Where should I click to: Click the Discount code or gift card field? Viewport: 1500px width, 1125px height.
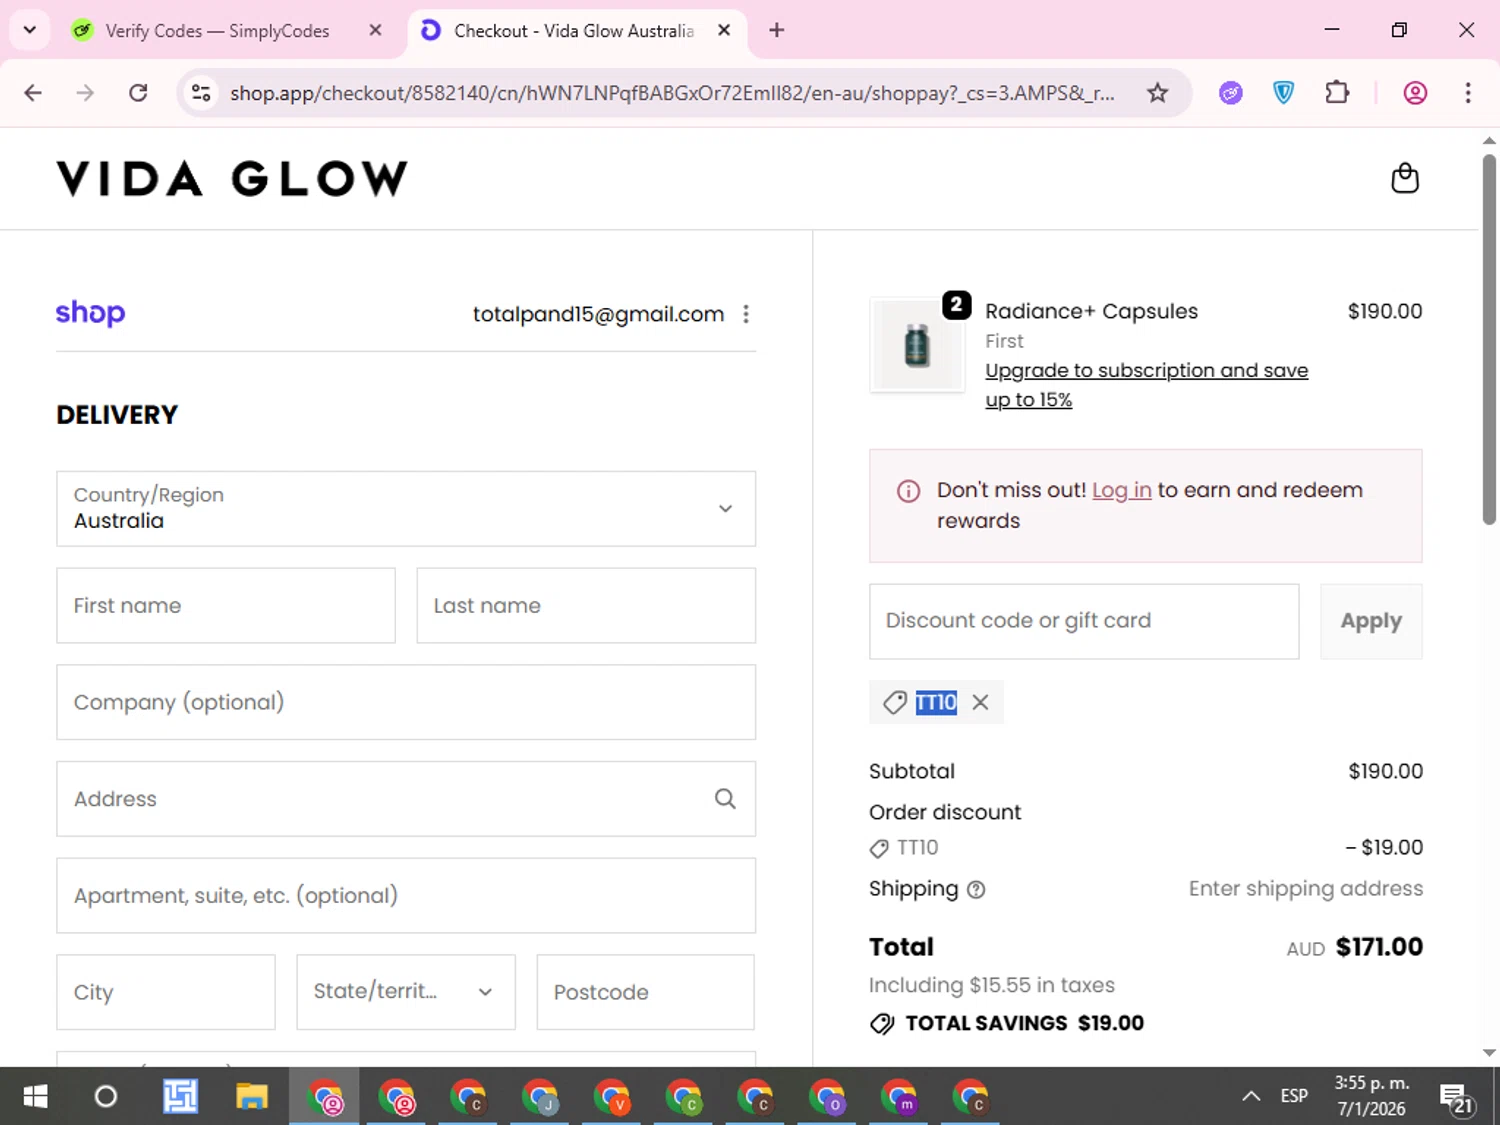[1084, 621]
